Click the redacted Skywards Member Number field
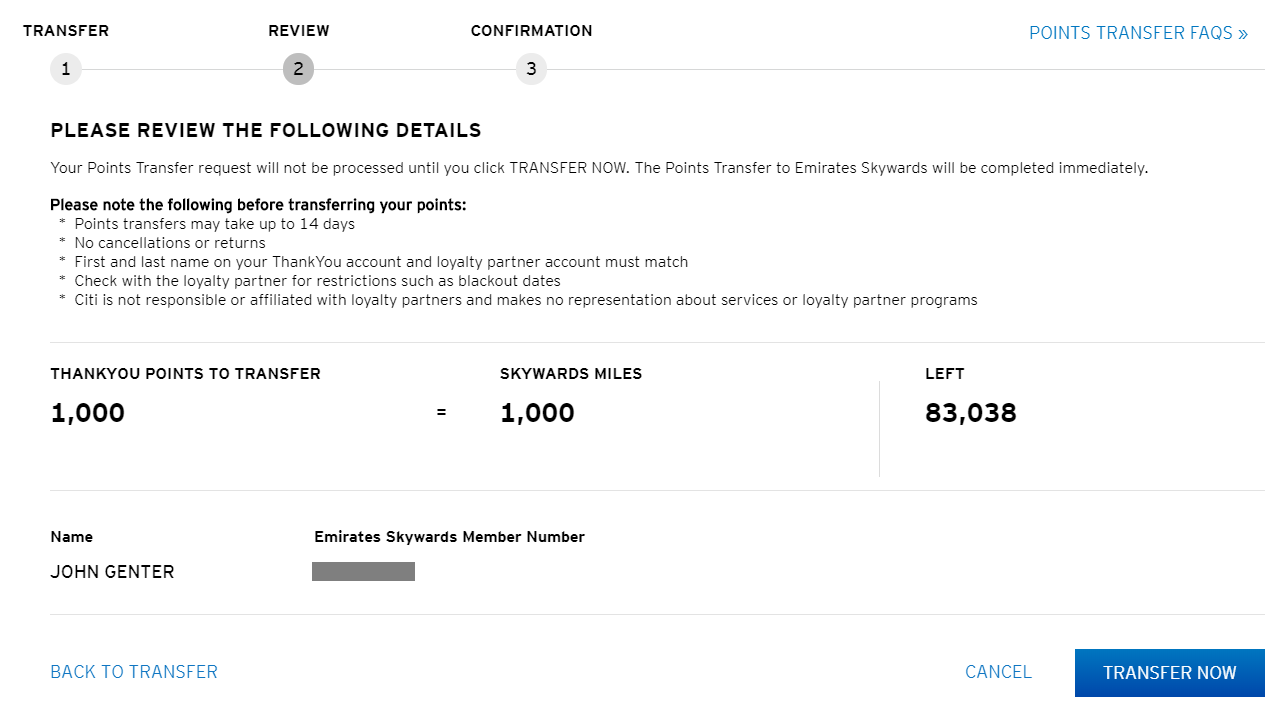The image size is (1288, 711). pyautogui.click(x=363, y=571)
